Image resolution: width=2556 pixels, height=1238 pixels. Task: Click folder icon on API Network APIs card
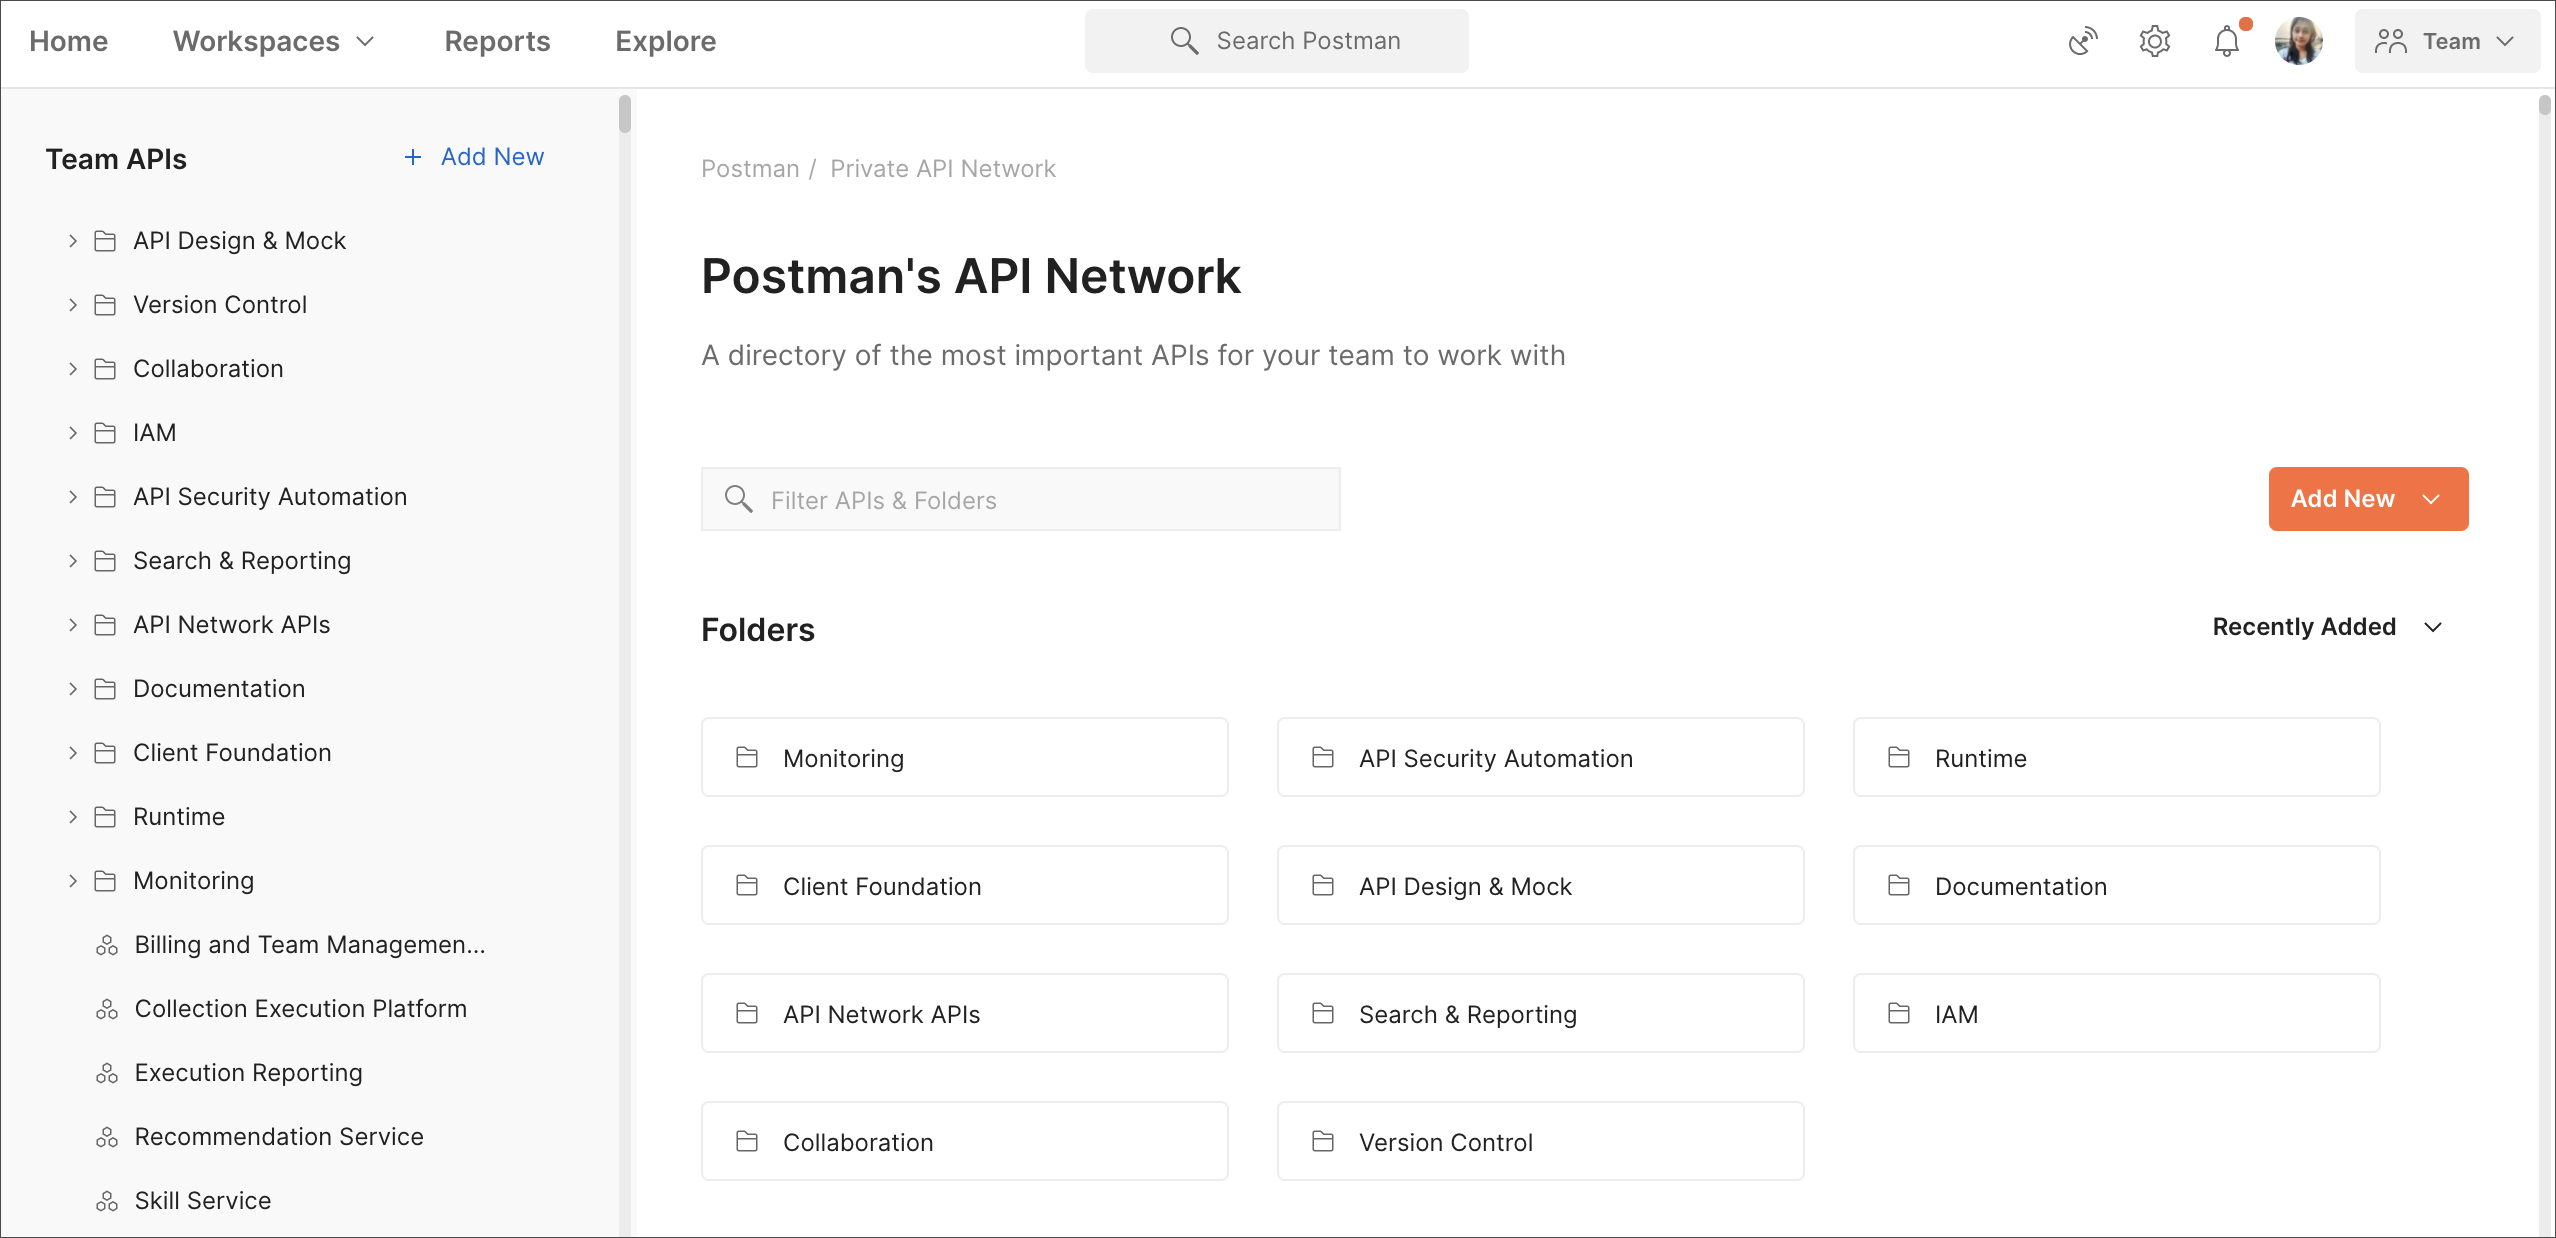coord(747,1013)
